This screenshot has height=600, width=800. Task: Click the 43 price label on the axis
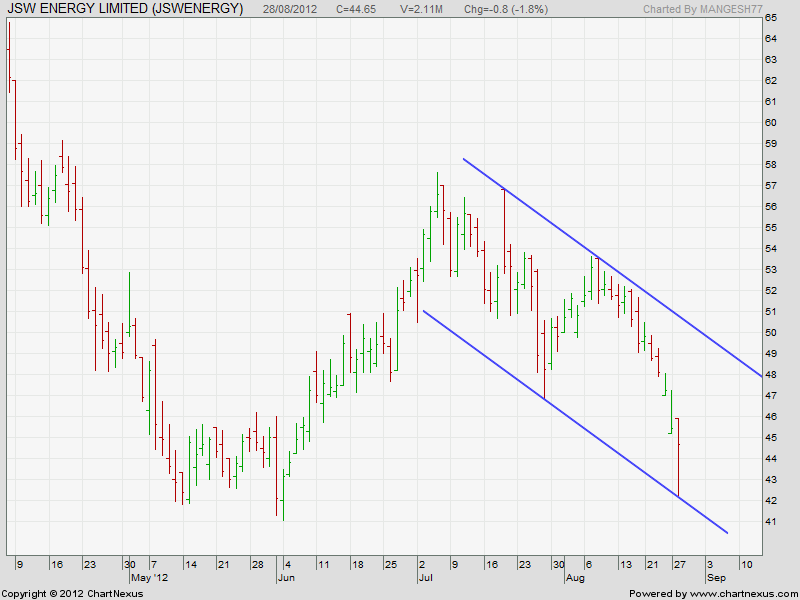click(x=771, y=480)
